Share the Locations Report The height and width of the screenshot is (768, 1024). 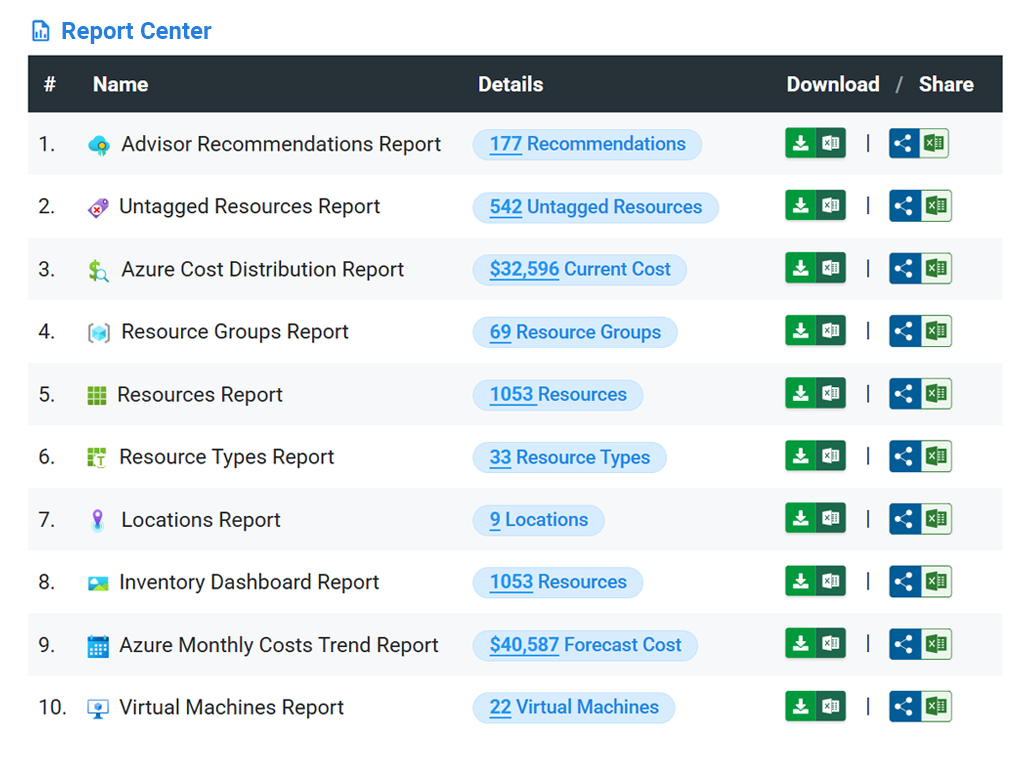pyautogui.click(x=920, y=519)
